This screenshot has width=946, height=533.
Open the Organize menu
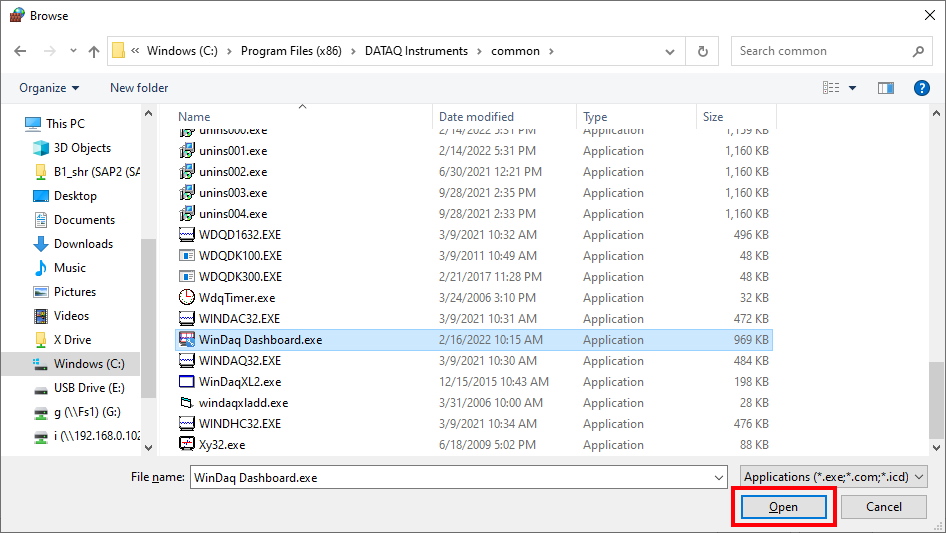point(49,88)
